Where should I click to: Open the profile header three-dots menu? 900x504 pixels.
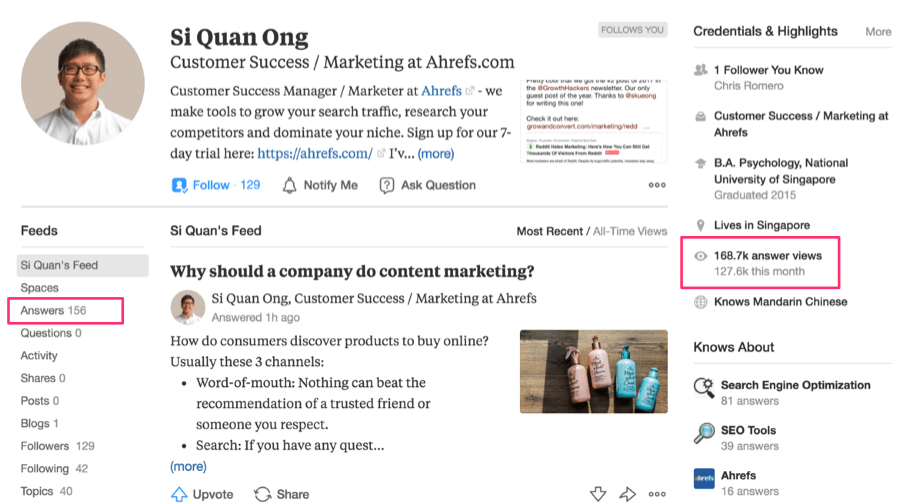657,185
